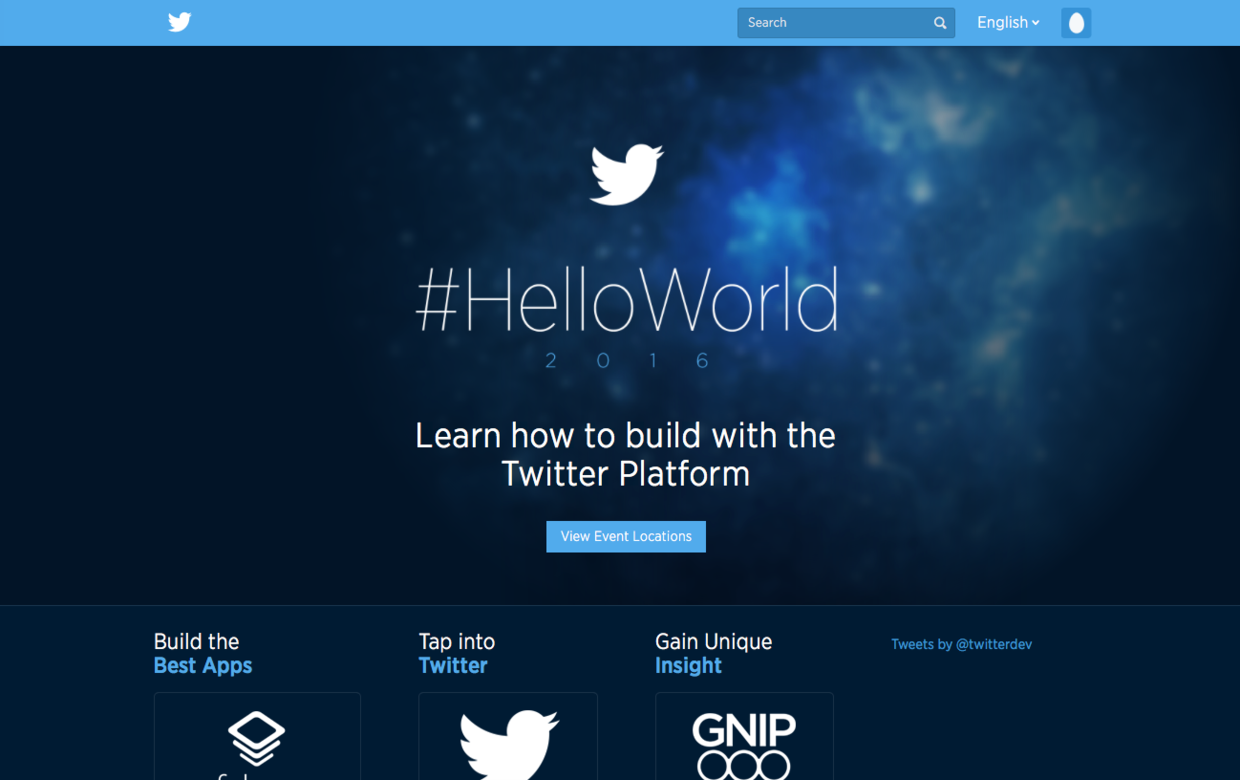Open the Twitter bird card under Tap into
This screenshot has width=1240, height=780.
508,736
